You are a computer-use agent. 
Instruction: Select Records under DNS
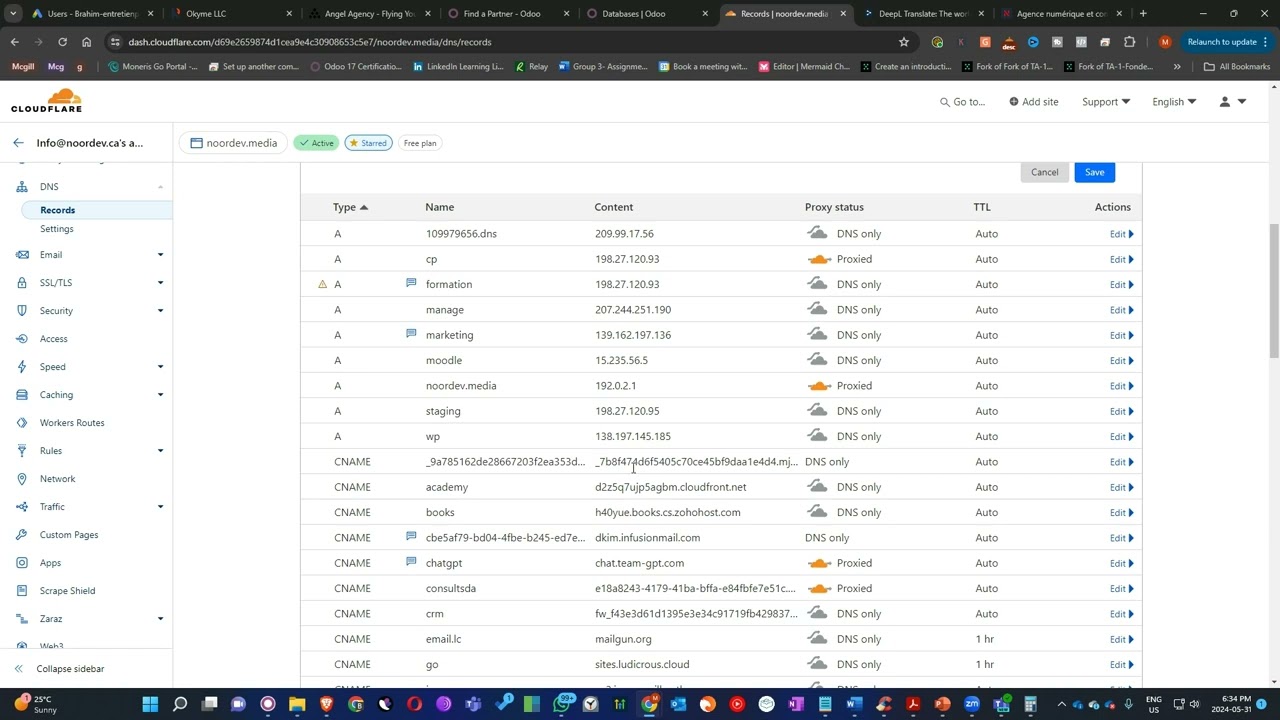click(58, 210)
